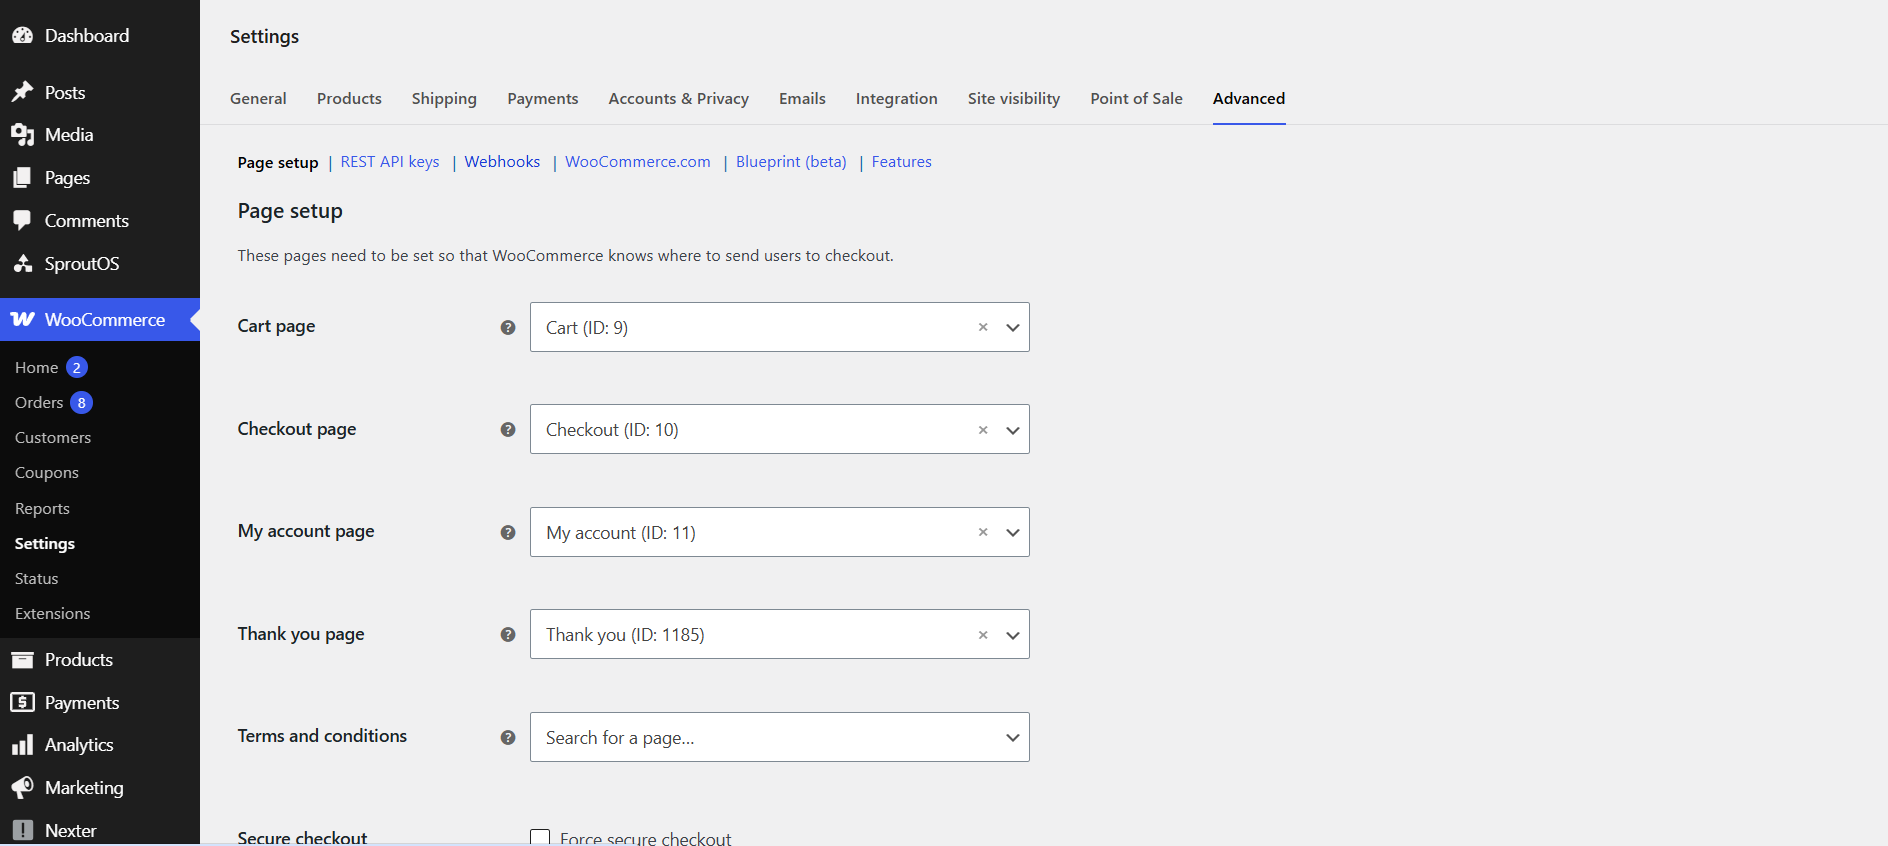Open Orders in WooCommerce submenu
The width and height of the screenshot is (1888, 846).
click(39, 402)
